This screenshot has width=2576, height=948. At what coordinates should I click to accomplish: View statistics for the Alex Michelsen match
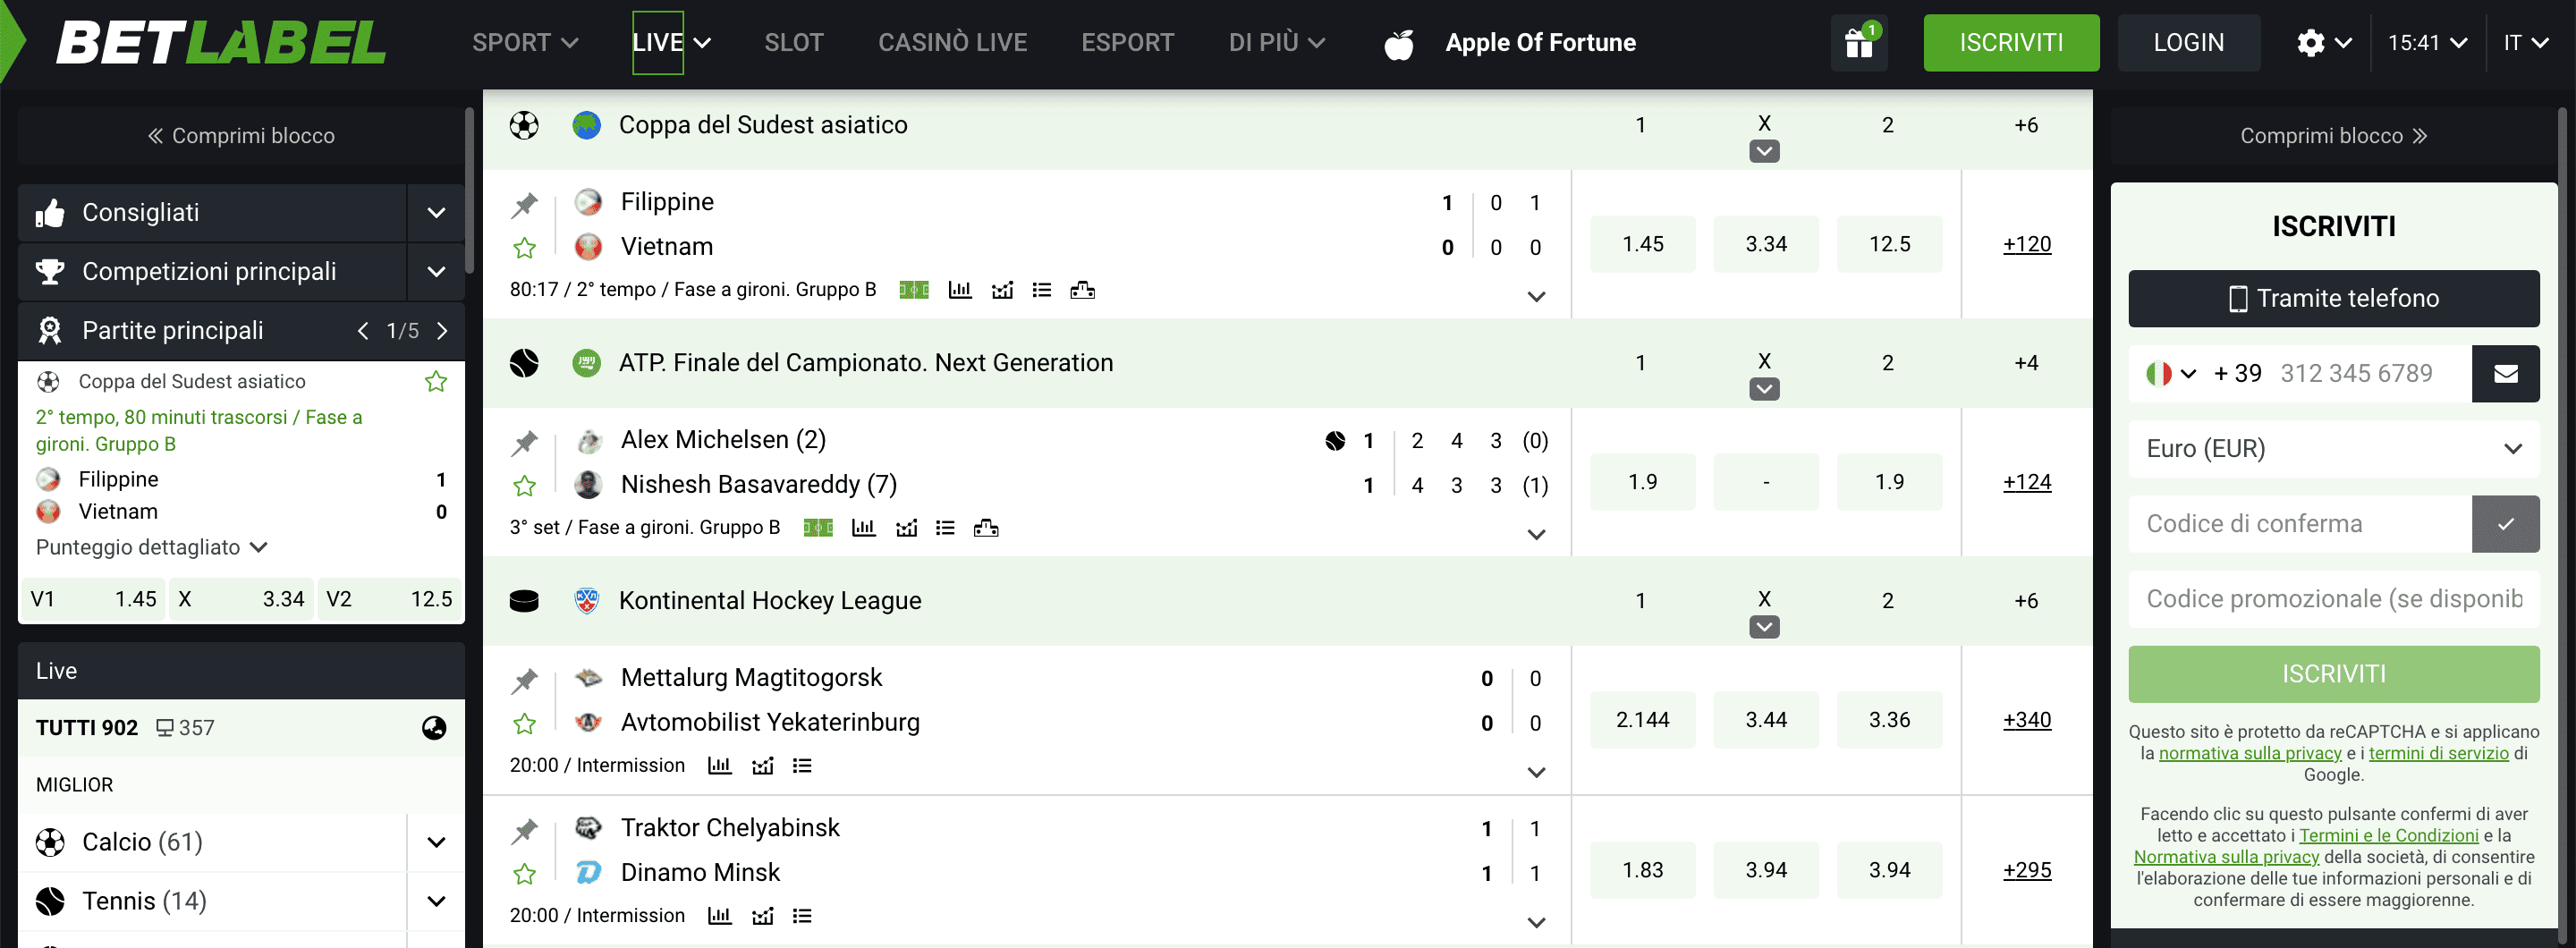point(864,527)
